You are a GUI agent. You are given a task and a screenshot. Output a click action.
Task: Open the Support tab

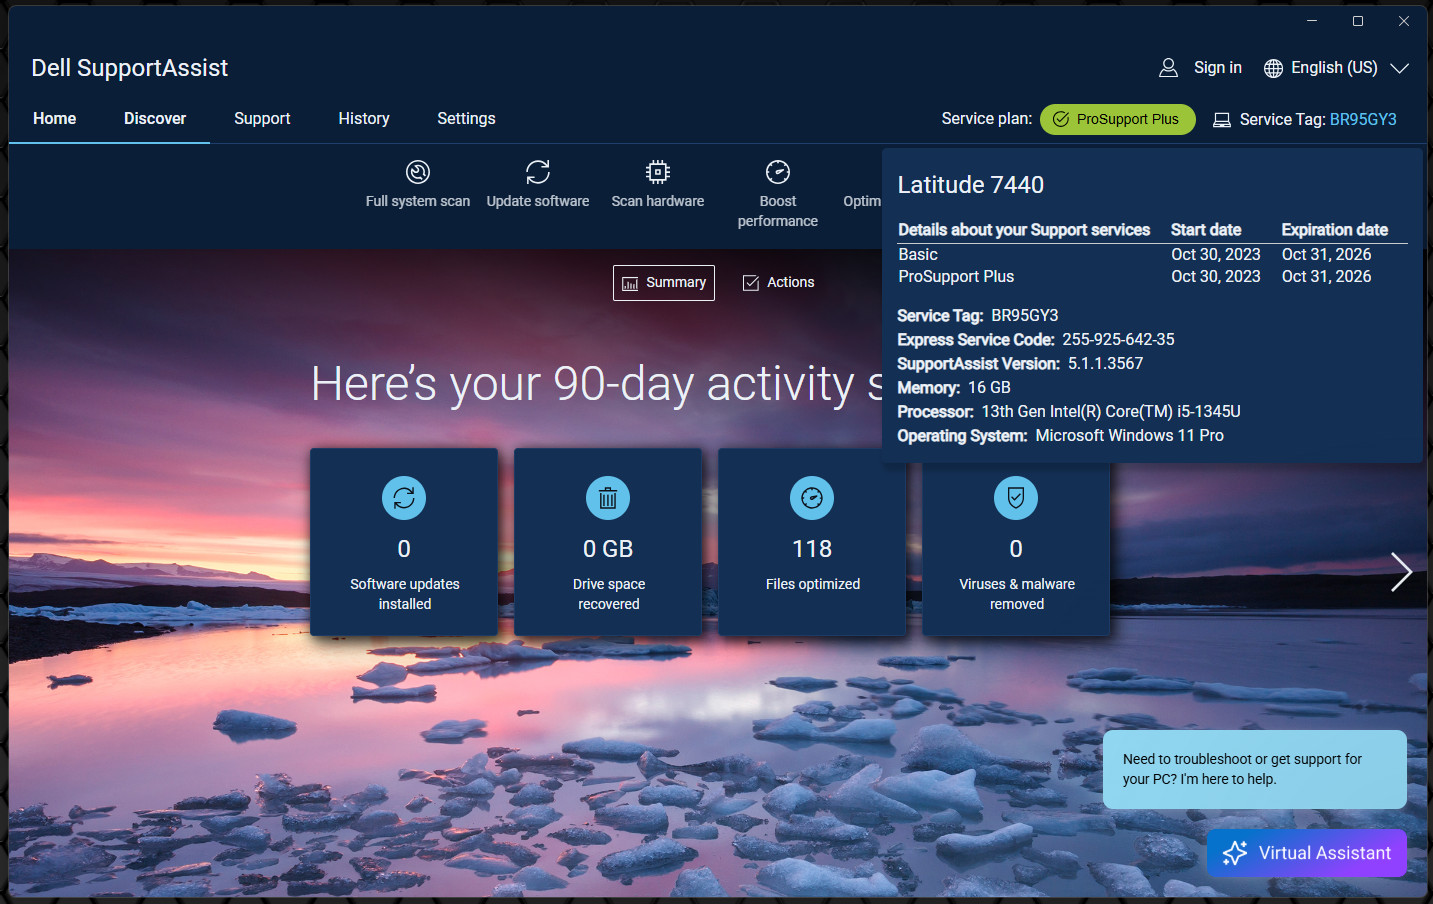click(262, 118)
